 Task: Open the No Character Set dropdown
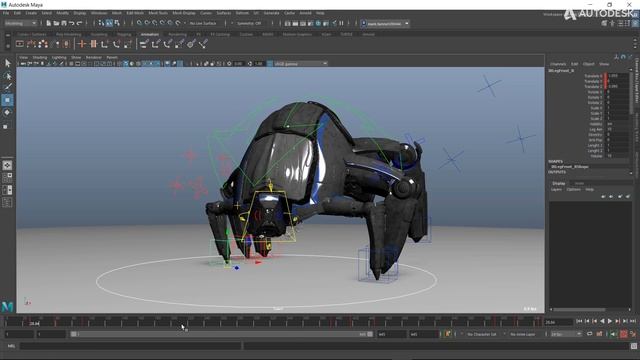[483, 334]
